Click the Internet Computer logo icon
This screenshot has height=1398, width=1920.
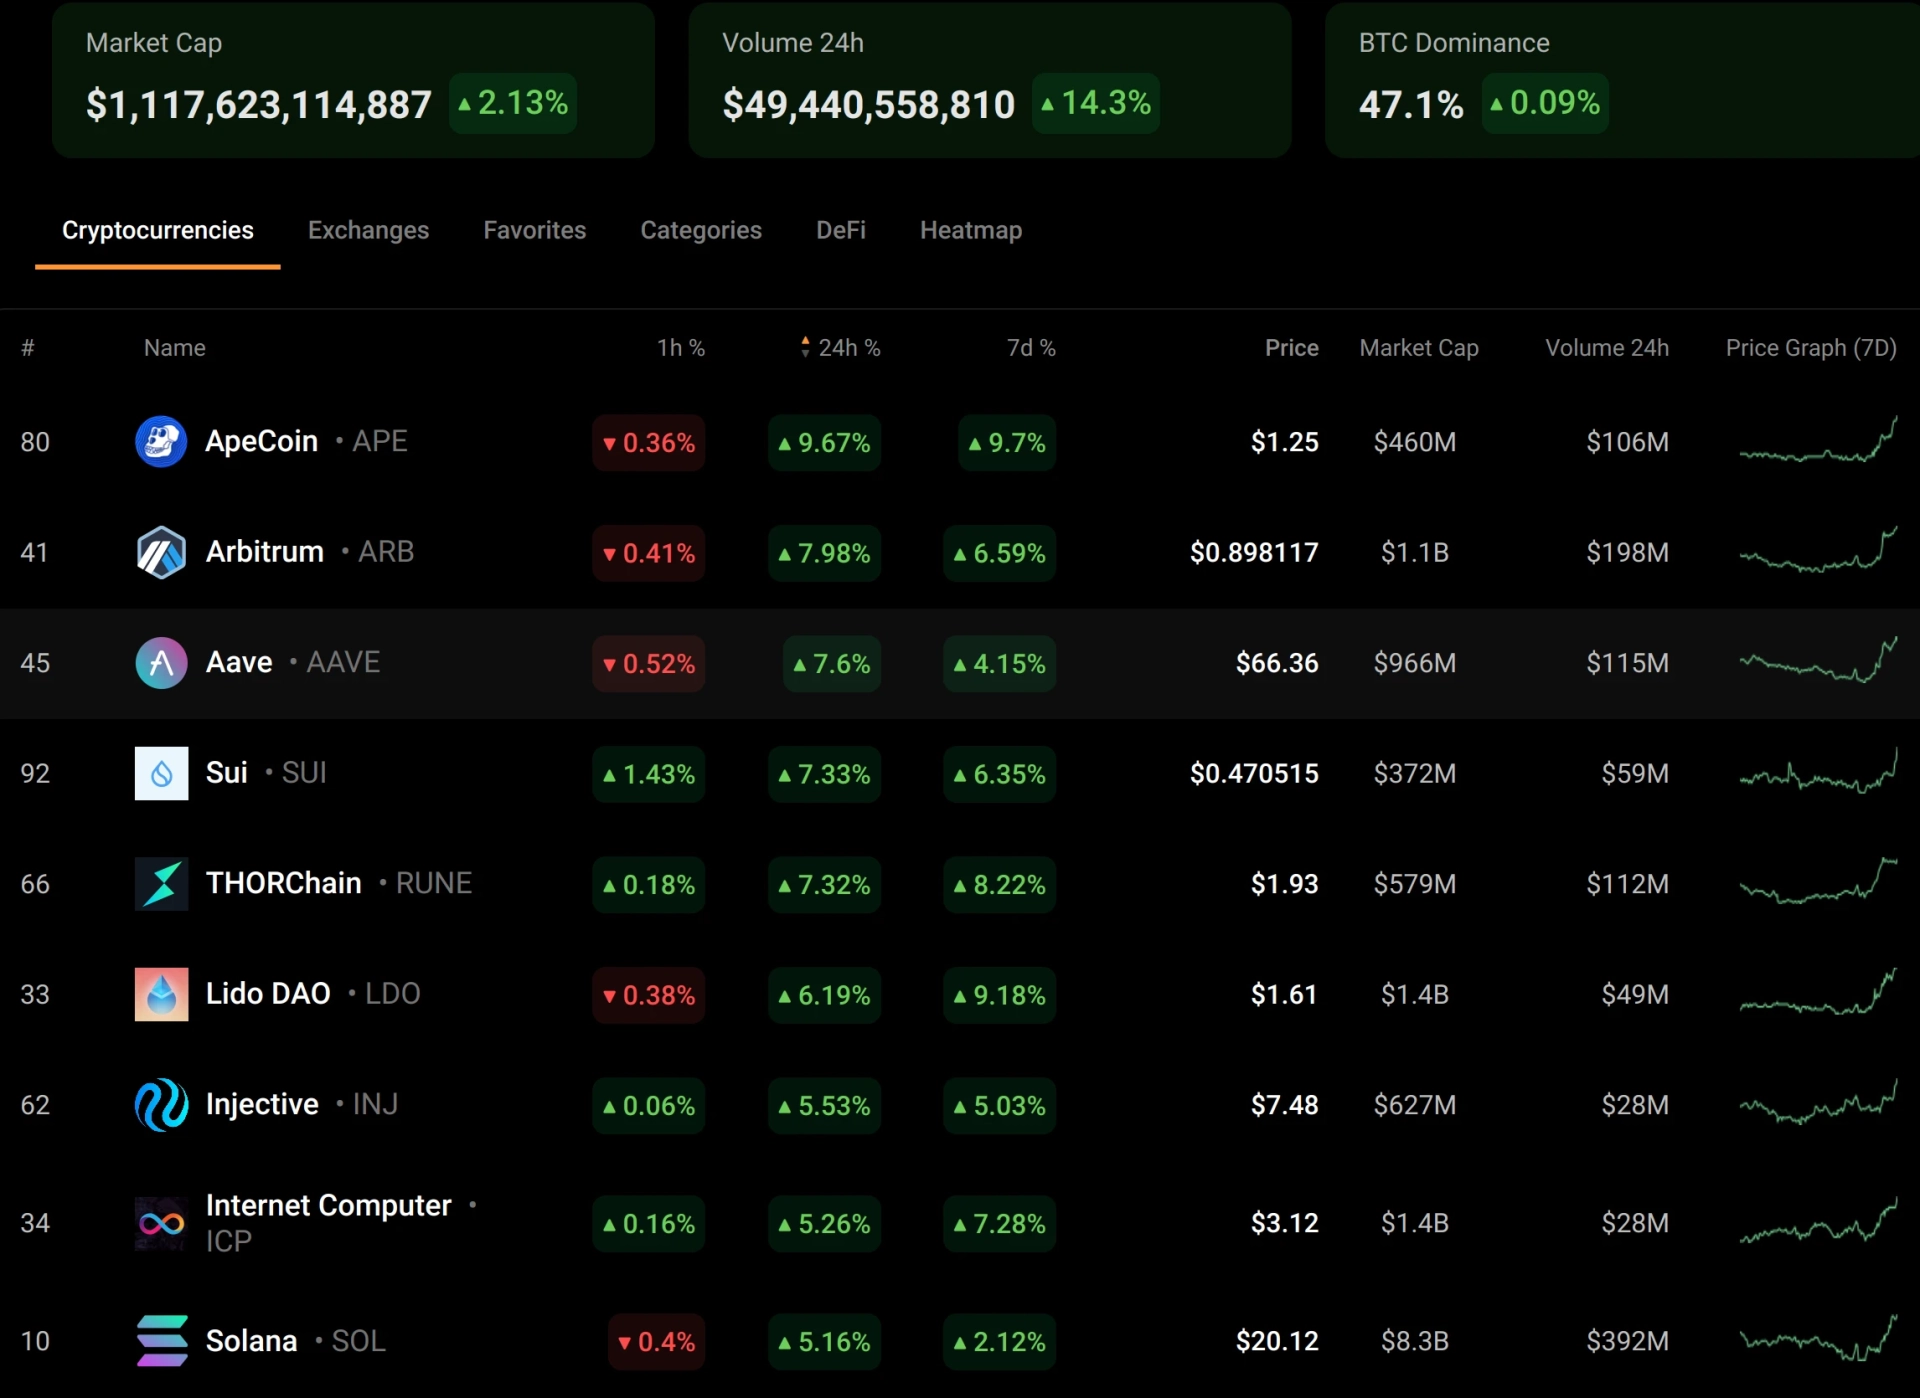pyautogui.click(x=161, y=1223)
